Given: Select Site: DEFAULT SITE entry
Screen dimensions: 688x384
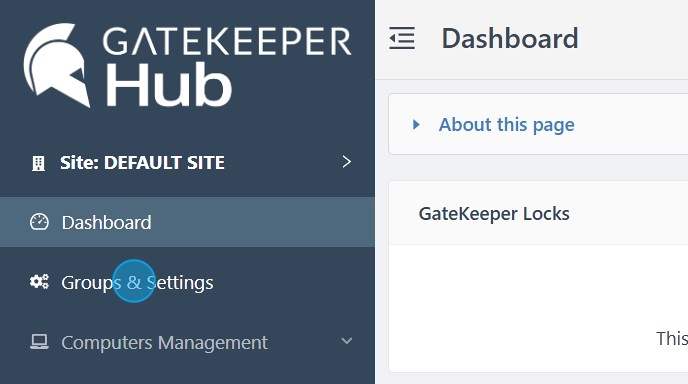Looking at the screenshot, I should tap(187, 163).
